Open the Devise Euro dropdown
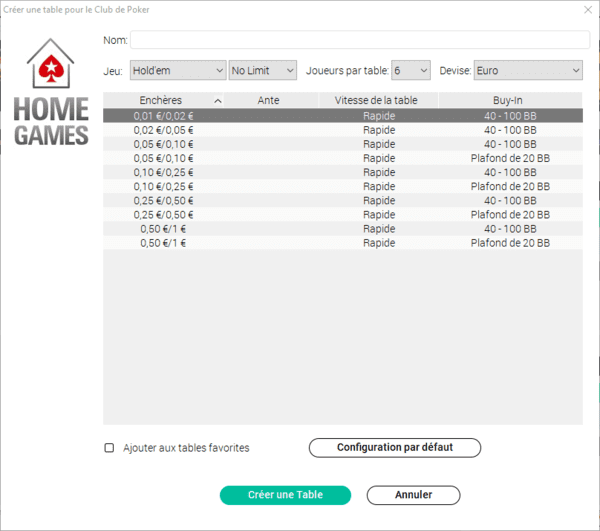Image resolution: width=600 pixels, height=531 pixels. 528,70
